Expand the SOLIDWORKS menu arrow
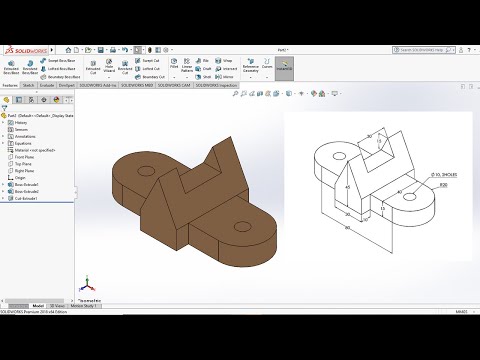480x360 pixels. pyautogui.click(x=52, y=50)
